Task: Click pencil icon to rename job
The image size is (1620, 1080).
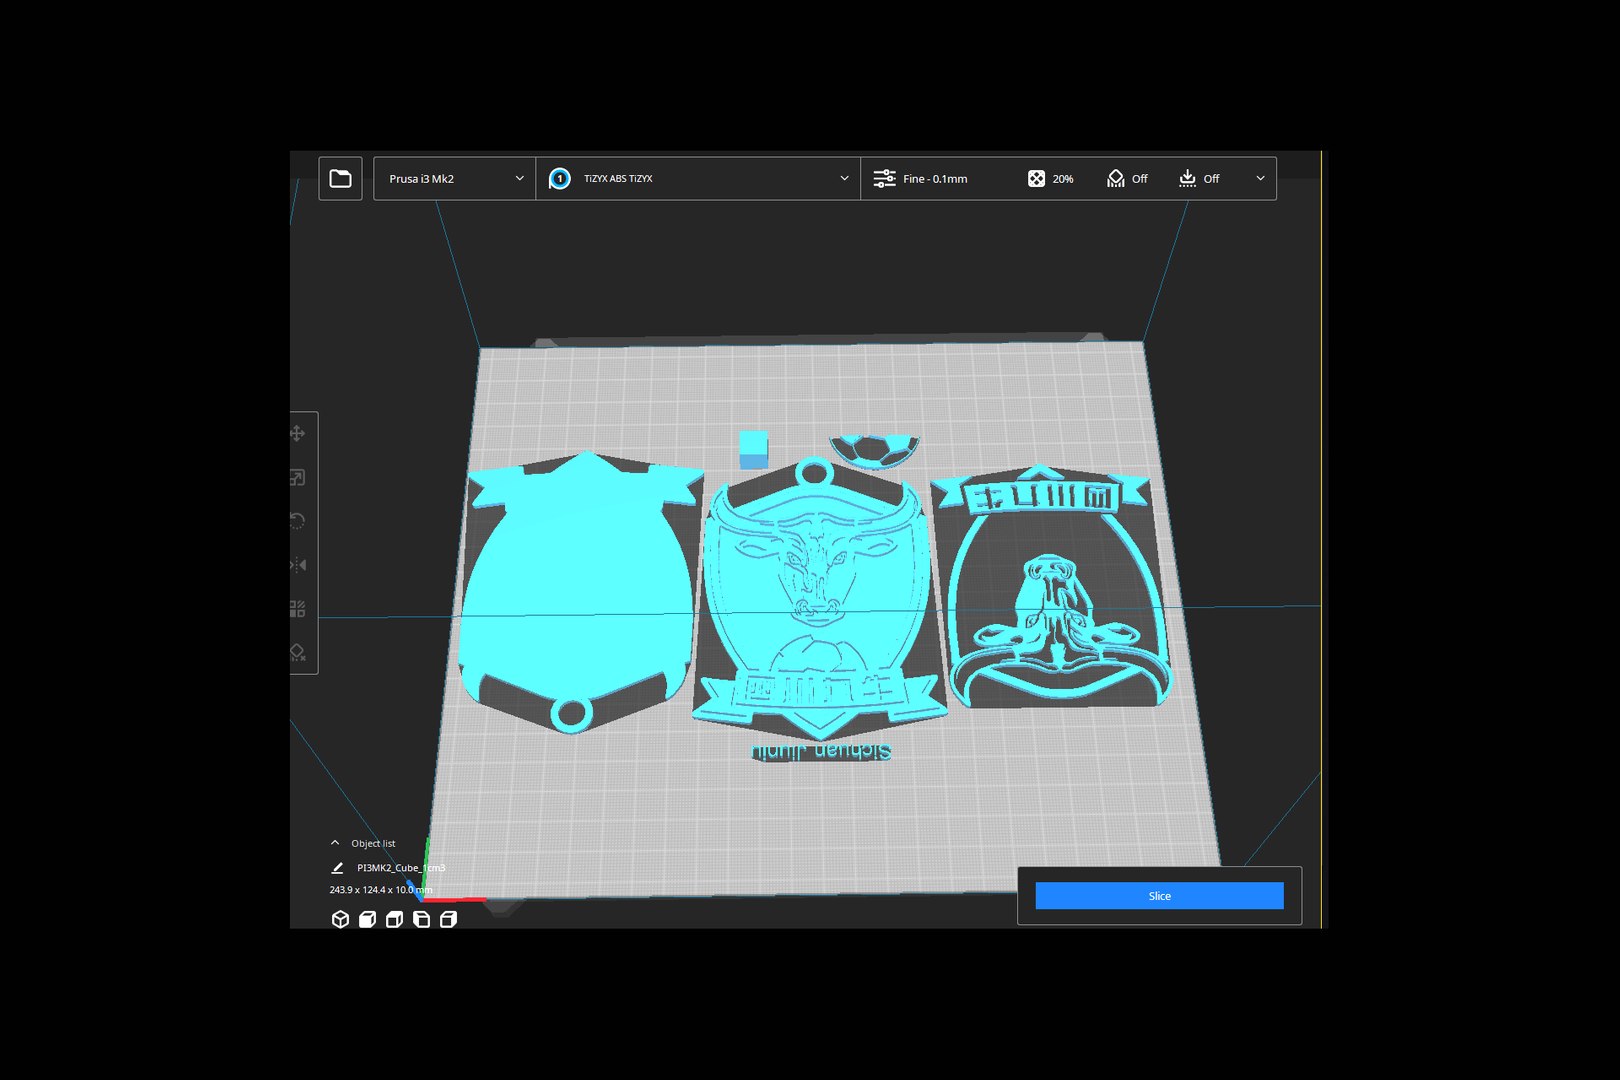Action: pos(337,868)
